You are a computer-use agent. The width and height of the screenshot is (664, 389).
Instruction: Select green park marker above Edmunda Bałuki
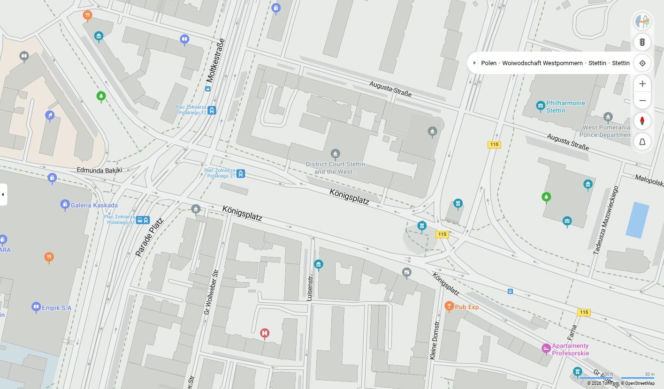click(101, 97)
